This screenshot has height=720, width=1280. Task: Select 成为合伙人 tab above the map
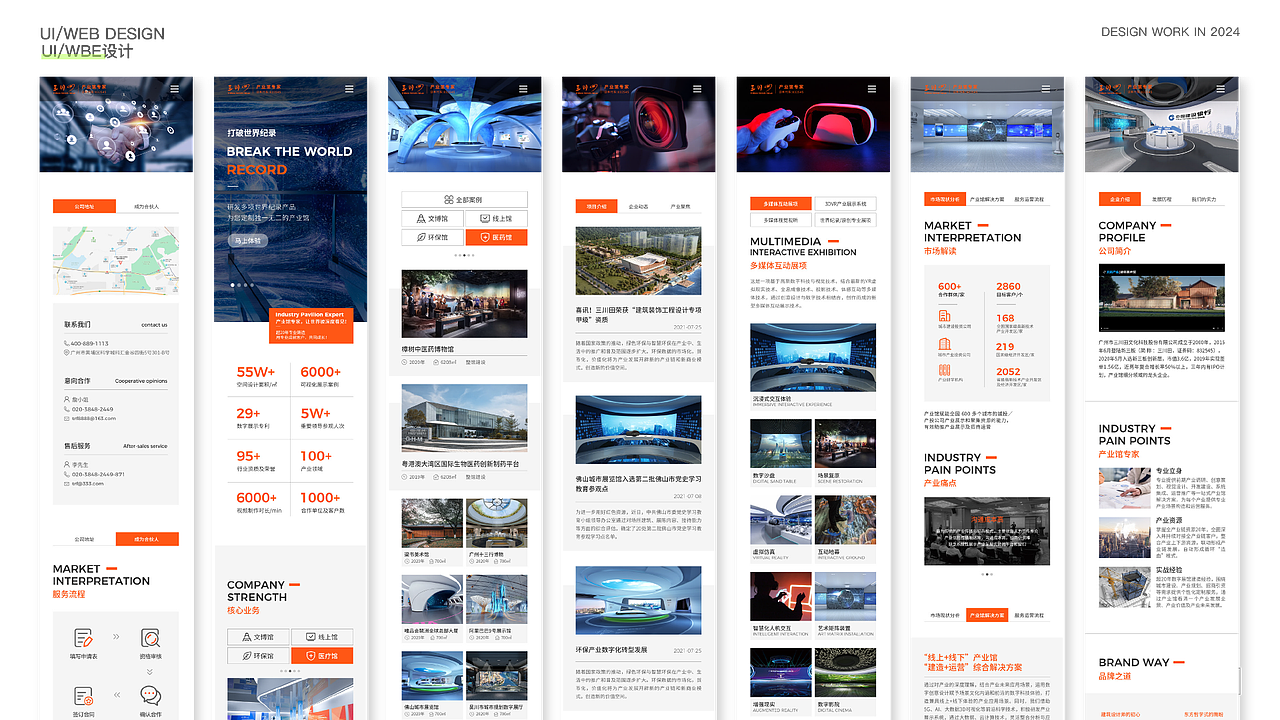click(x=147, y=206)
